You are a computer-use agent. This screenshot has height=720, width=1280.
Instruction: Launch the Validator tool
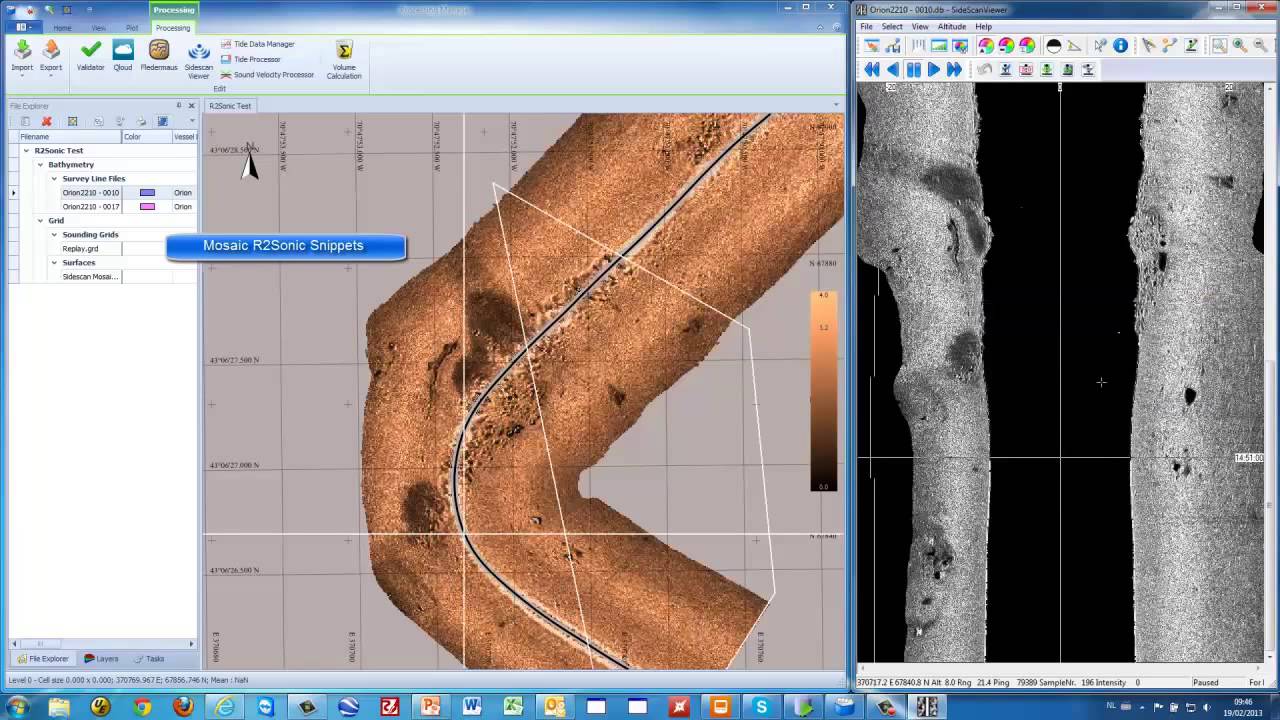click(91, 56)
